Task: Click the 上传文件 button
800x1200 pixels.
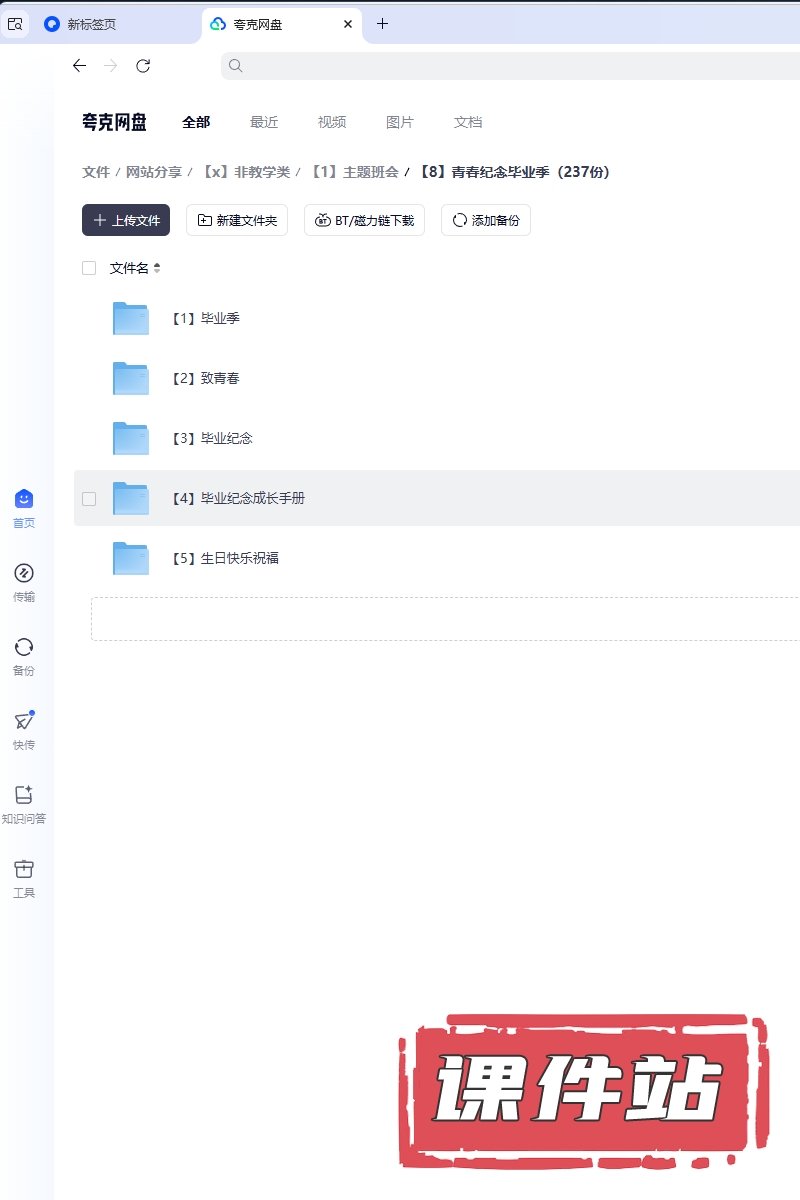Action: (x=126, y=220)
